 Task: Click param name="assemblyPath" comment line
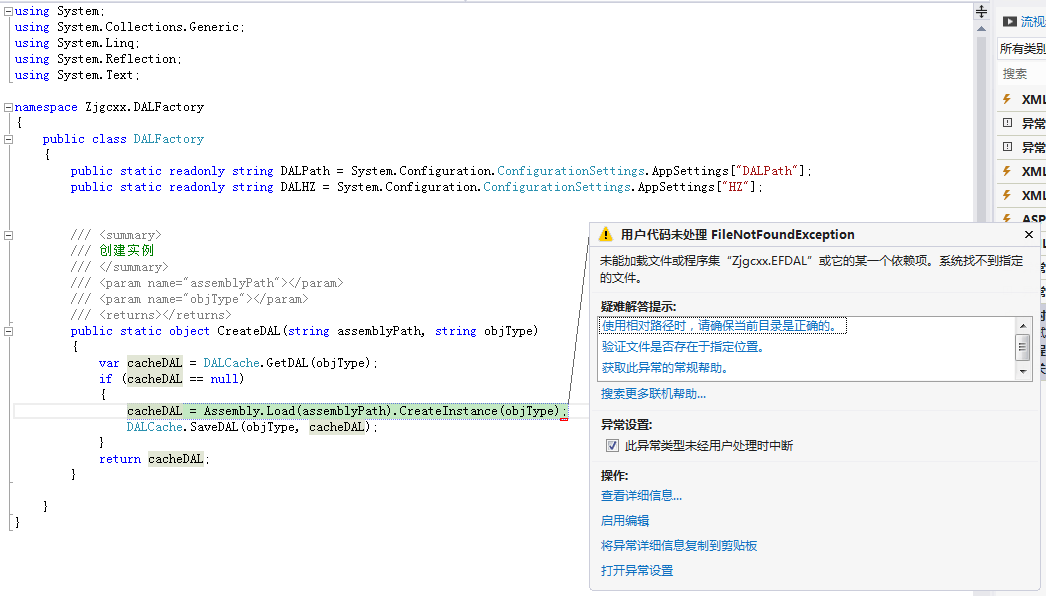point(207,283)
